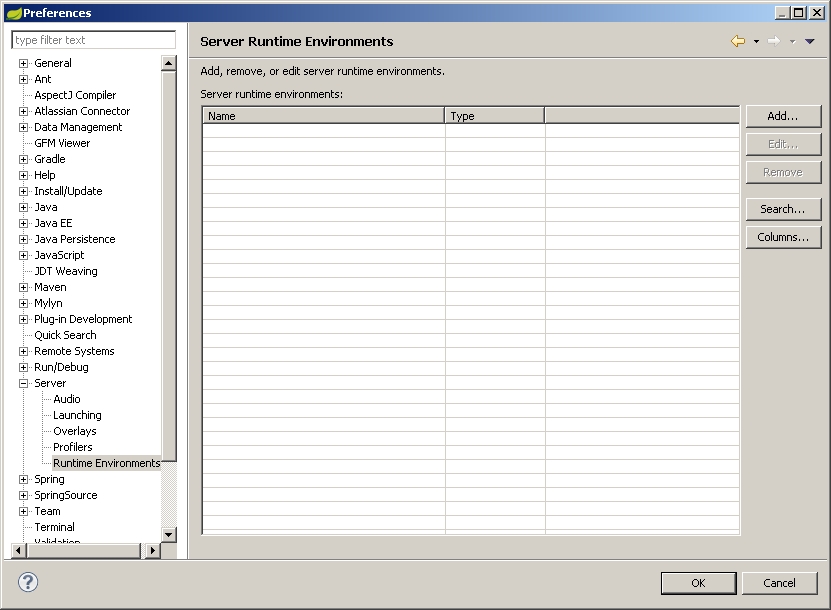Click the Columns... button
831x610 pixels.
pyautogui.click(x=783, y=237)
